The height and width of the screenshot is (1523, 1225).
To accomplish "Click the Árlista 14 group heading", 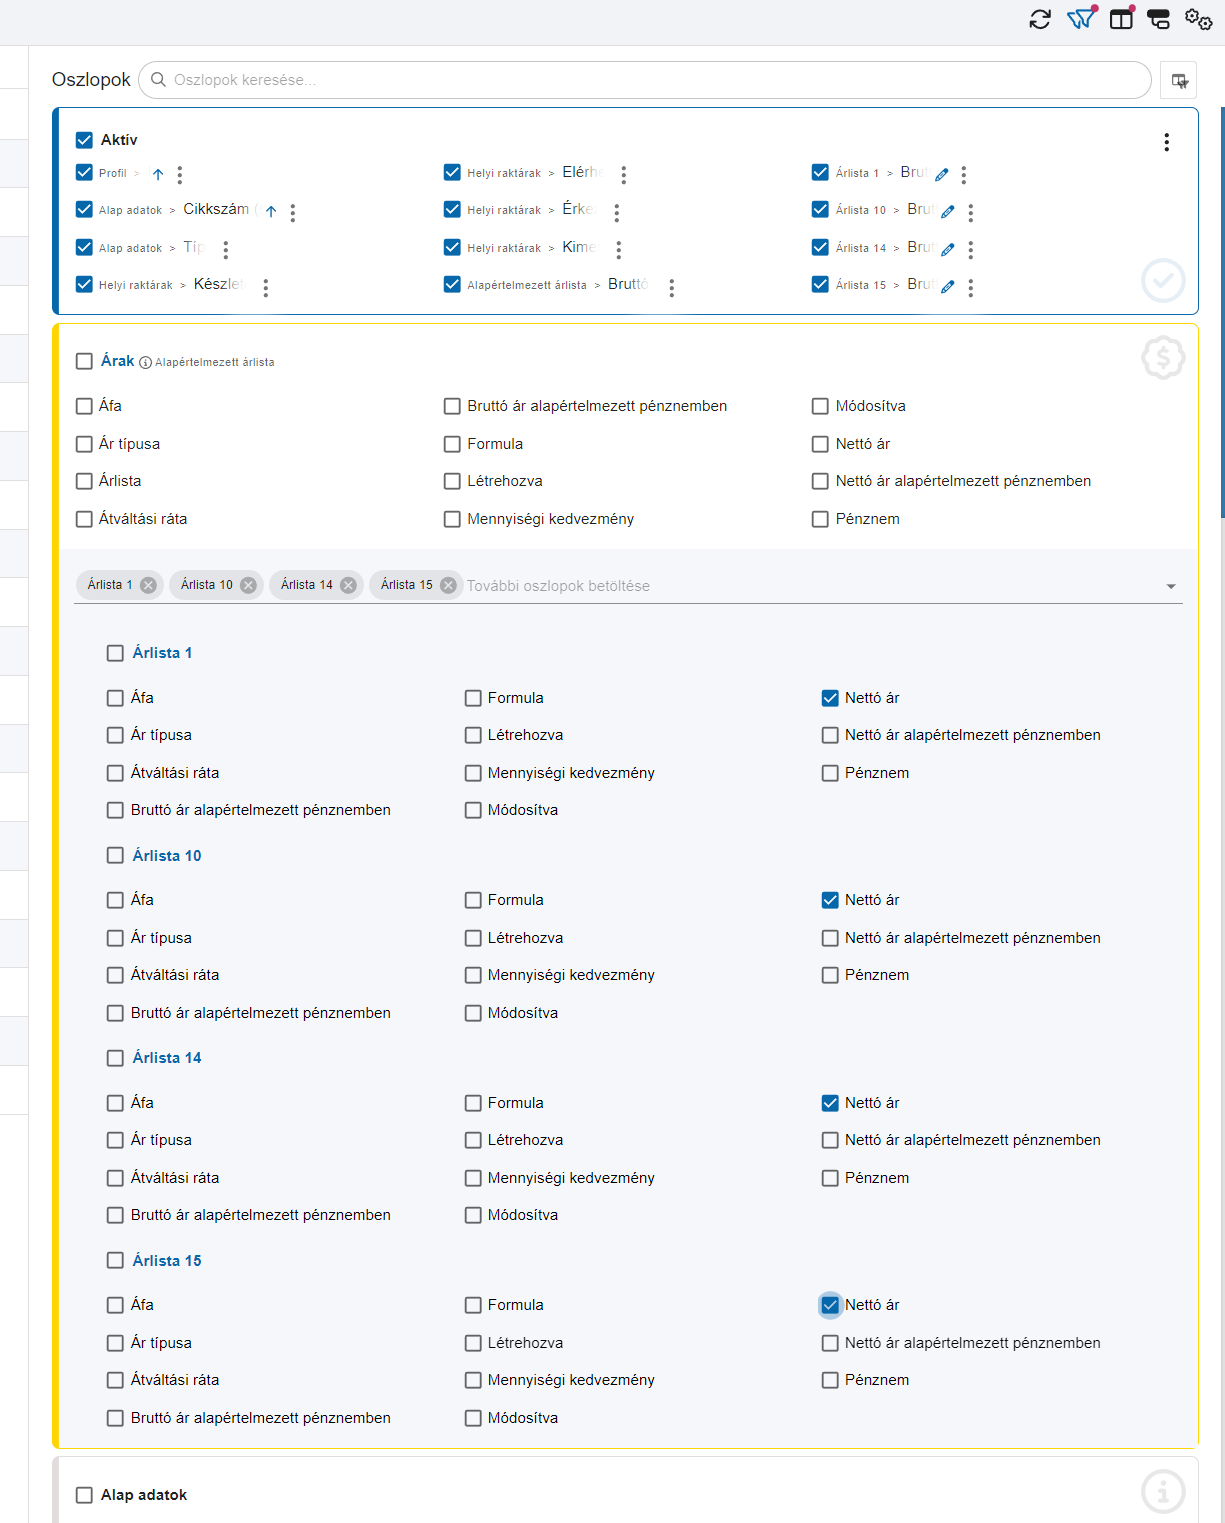I will (x=167, y=1058).
